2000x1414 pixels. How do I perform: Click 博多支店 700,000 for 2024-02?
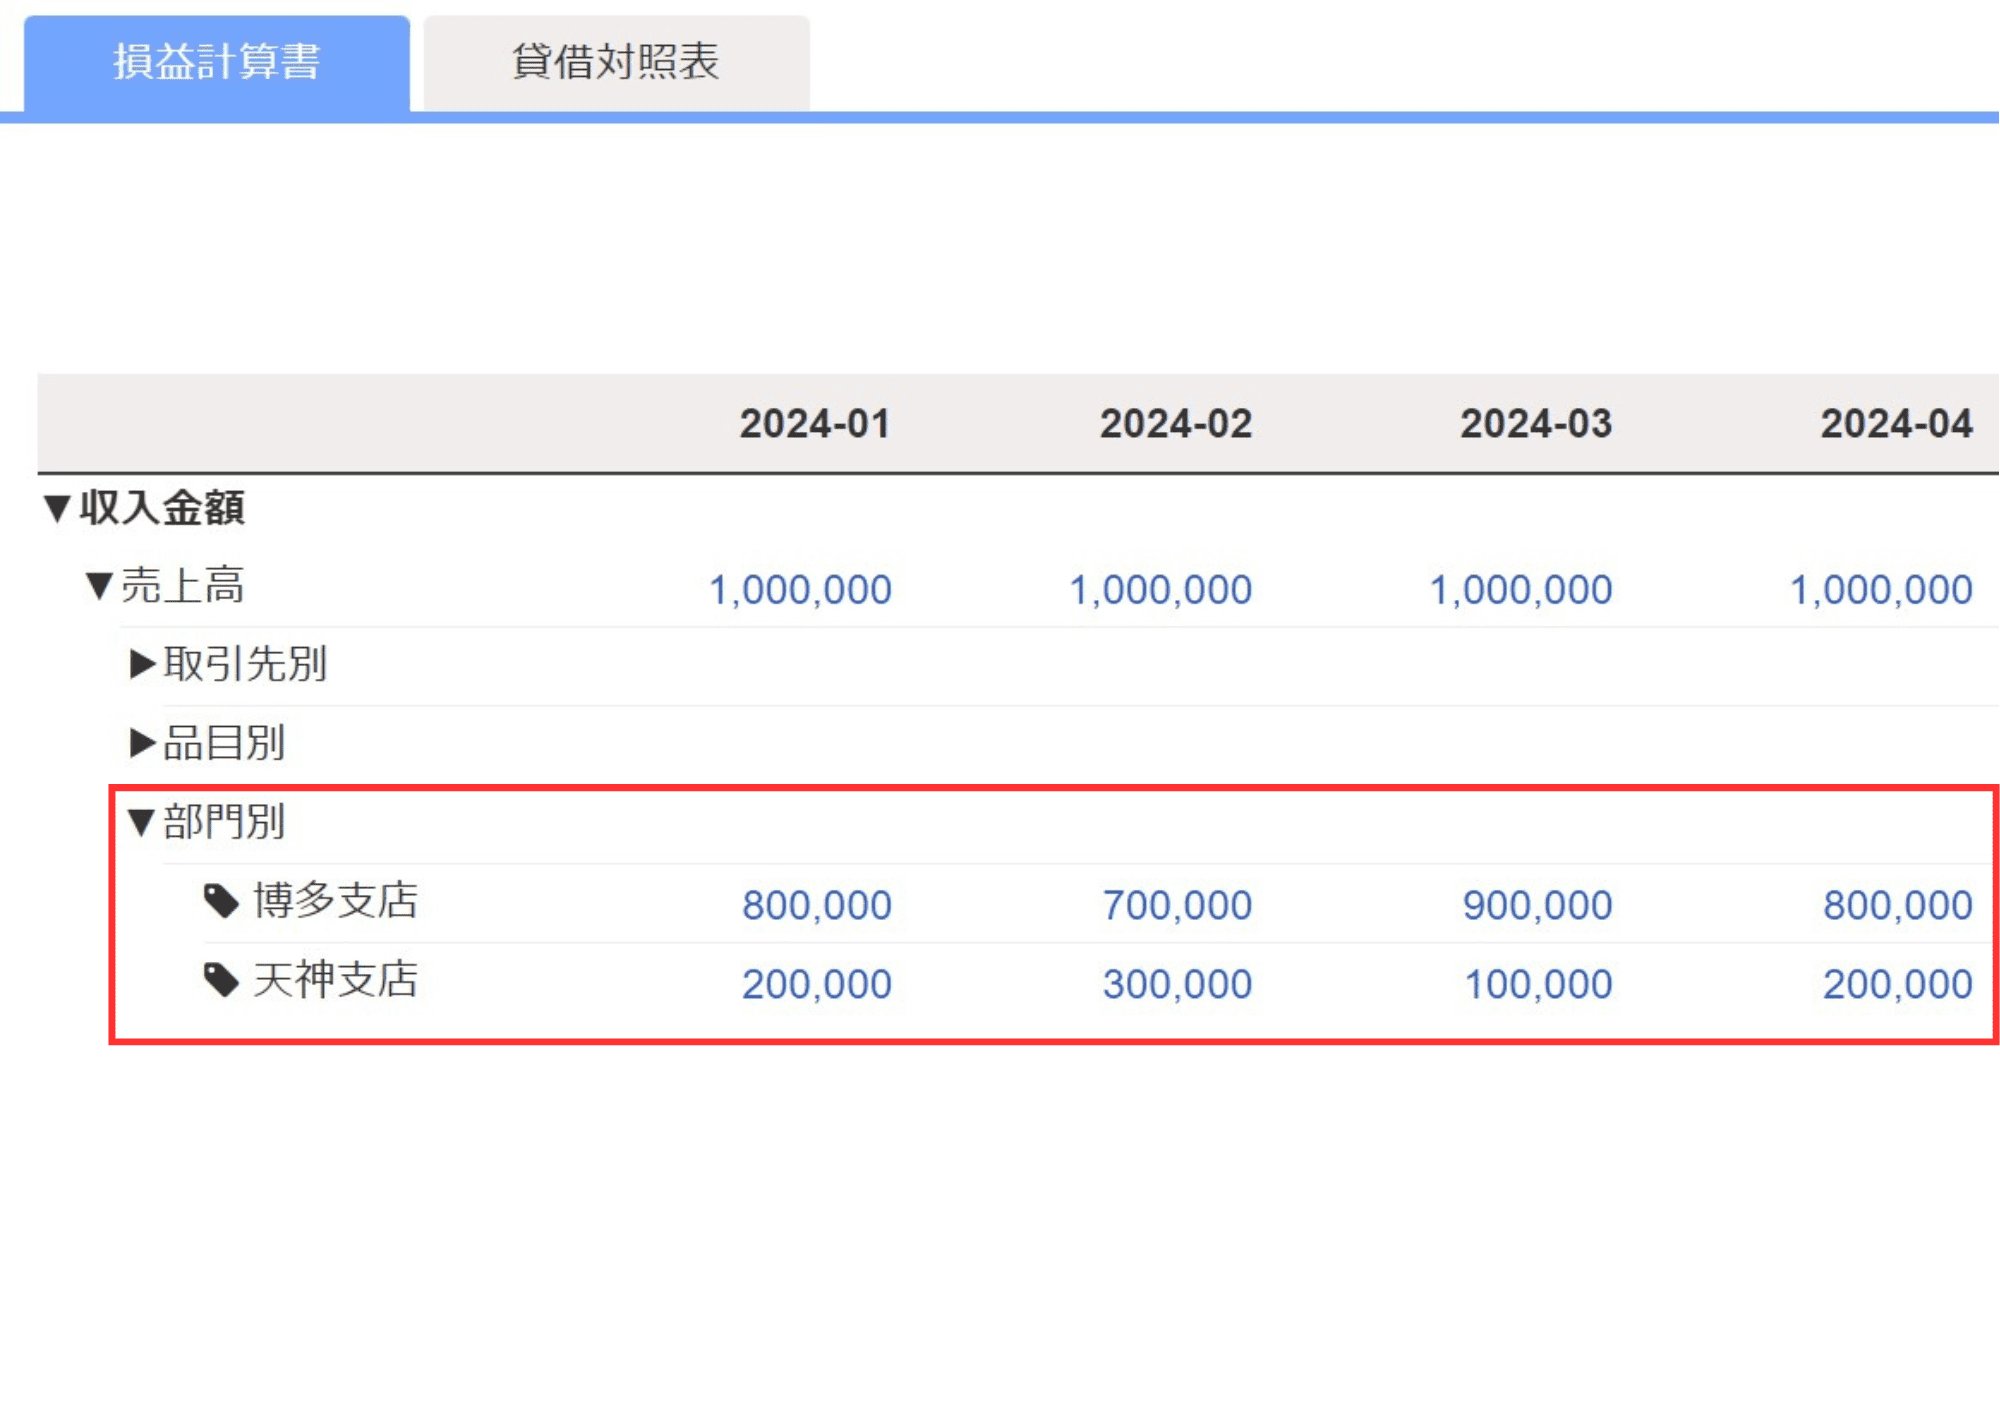coord(1177,905)
